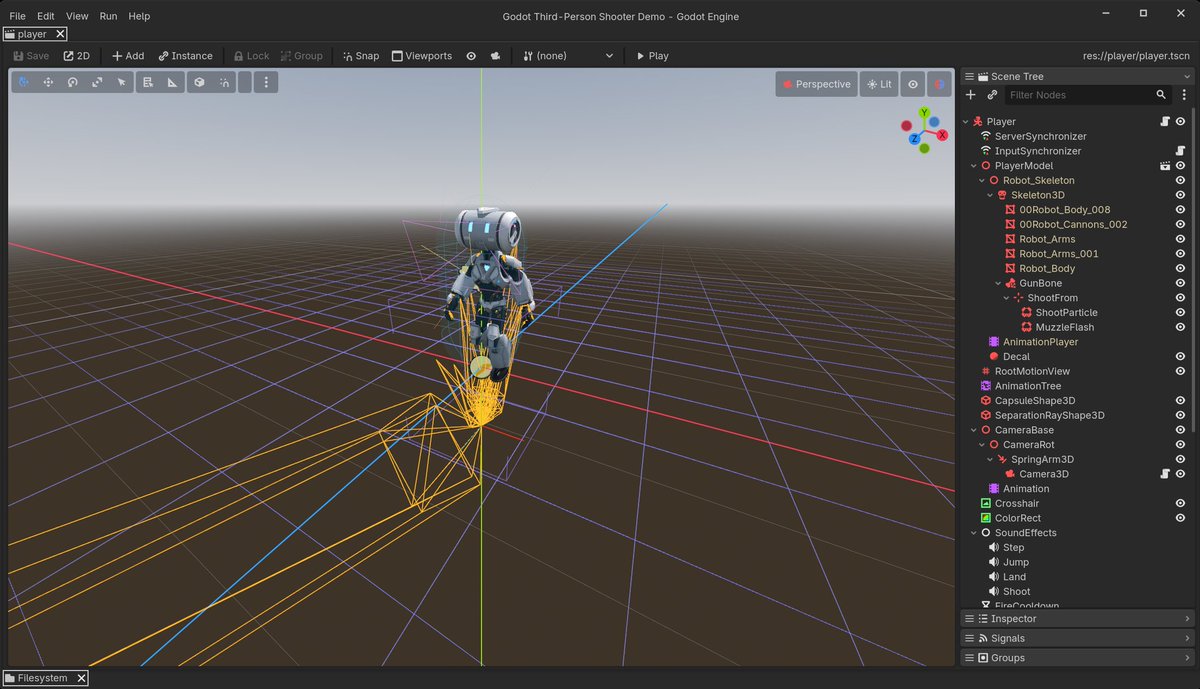Screen dimensions: 1200x689
Task: Toggle visibility of the Player node
Action: [1180, 121]
